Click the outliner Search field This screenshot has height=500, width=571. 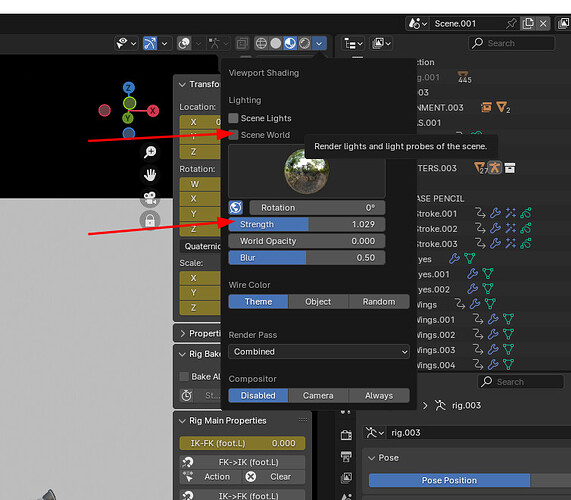(512, 43)
